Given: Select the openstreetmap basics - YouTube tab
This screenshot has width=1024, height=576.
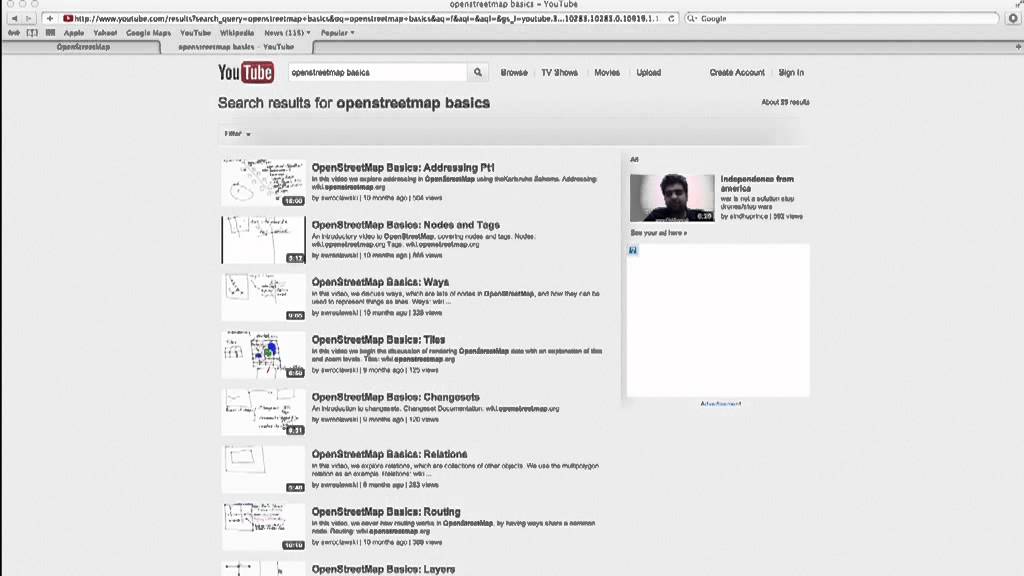Looking at the screenshot, I should [236, 47].
